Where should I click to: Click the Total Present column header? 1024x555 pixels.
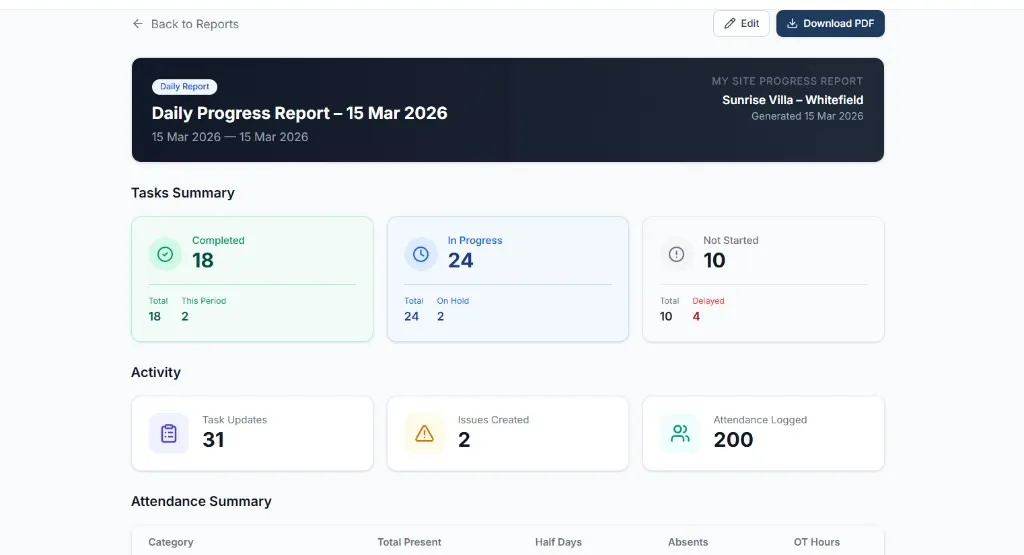coord(409,542)
